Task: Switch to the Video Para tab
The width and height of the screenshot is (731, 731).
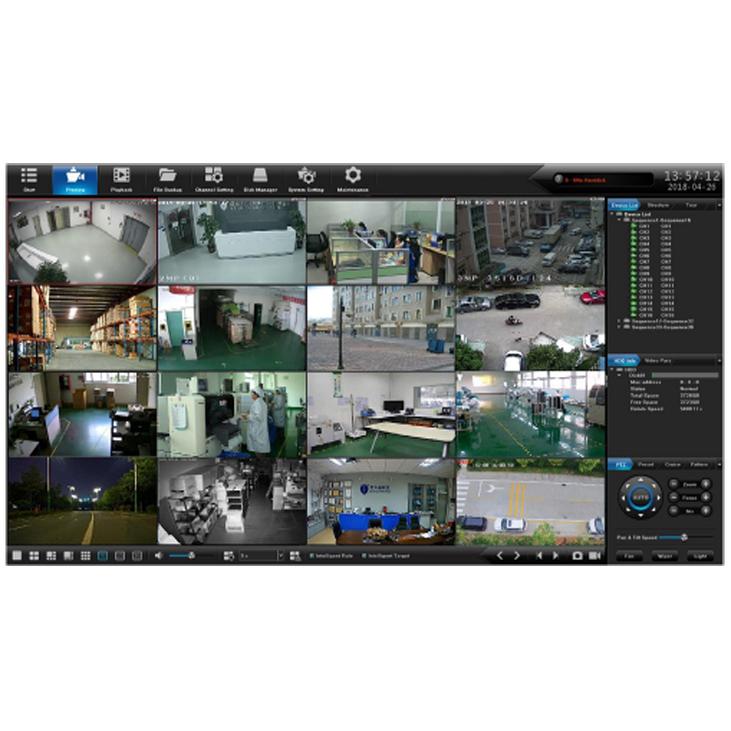Action: [657, 359]
